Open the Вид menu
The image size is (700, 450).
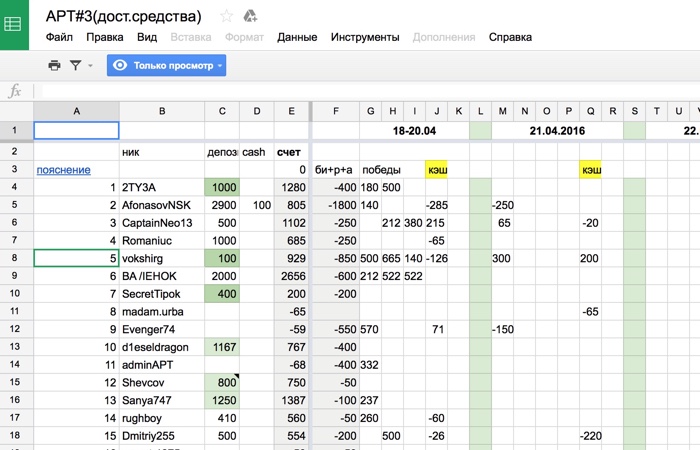pyautogui.click(x=147, y=37)
